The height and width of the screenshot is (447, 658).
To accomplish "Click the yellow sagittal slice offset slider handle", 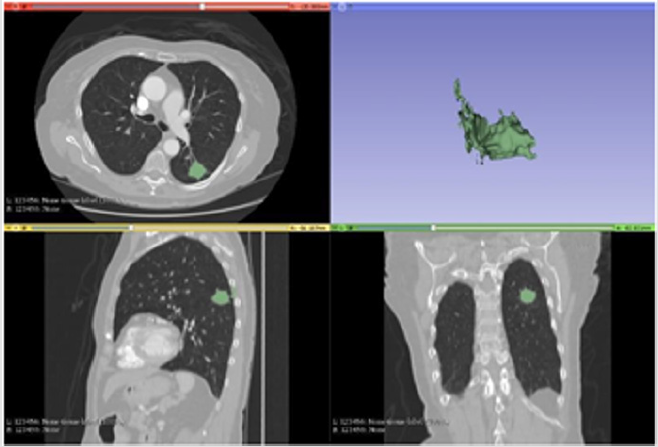I will coord(131,228).
